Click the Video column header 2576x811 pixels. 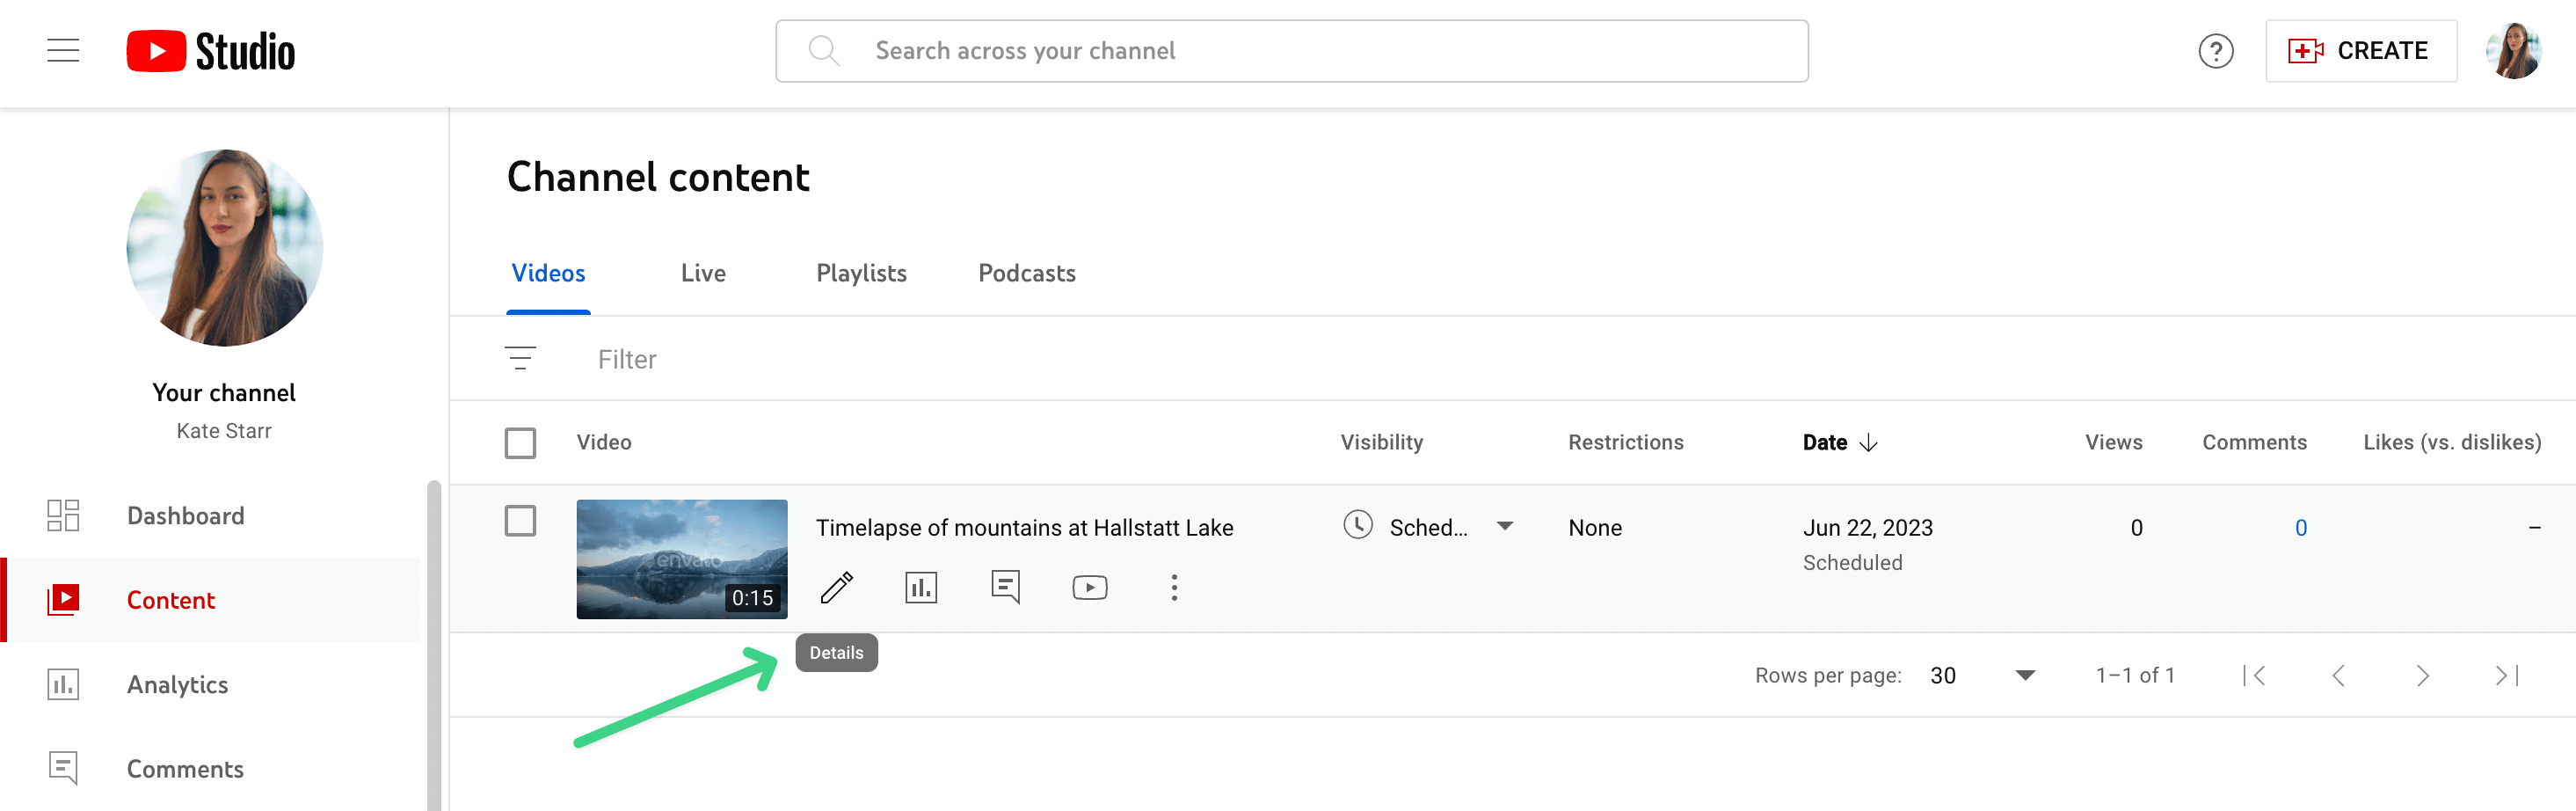603,443
